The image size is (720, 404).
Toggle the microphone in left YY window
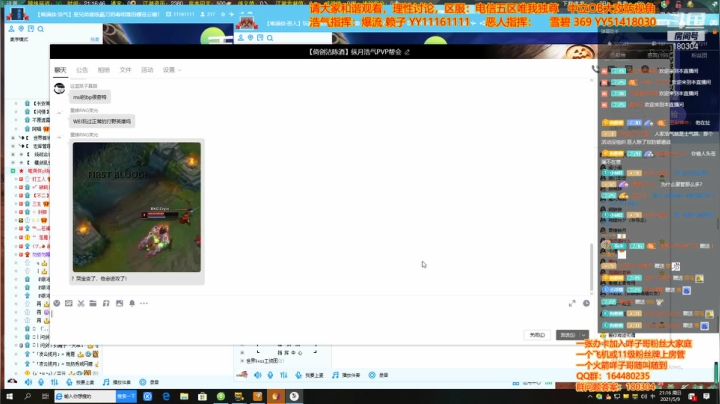pos(41,382)
